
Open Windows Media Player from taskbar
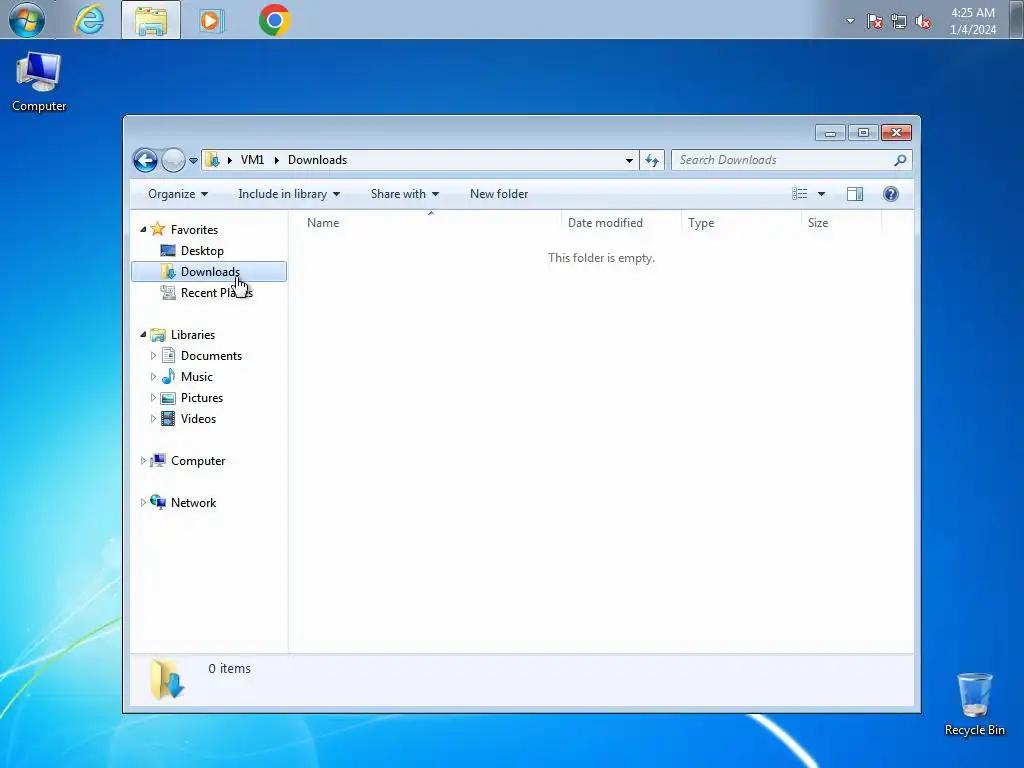[211, 20]
